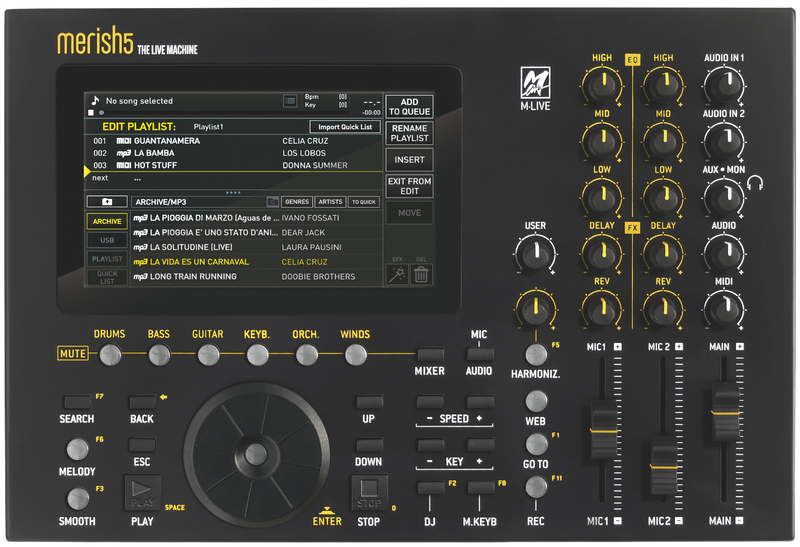The width and height of the screenshot is (800, 547).
Task: Tap the ADD TO QUEUE button
Action: 410,107
